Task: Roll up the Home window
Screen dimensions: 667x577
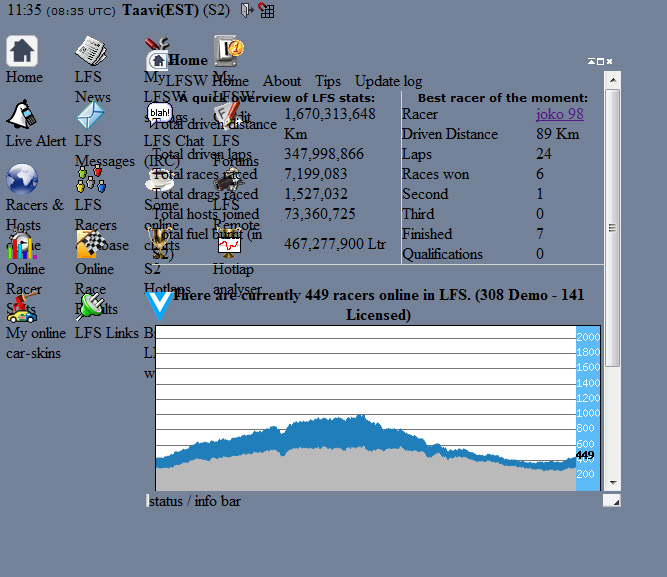Action: tap(591, 61)
